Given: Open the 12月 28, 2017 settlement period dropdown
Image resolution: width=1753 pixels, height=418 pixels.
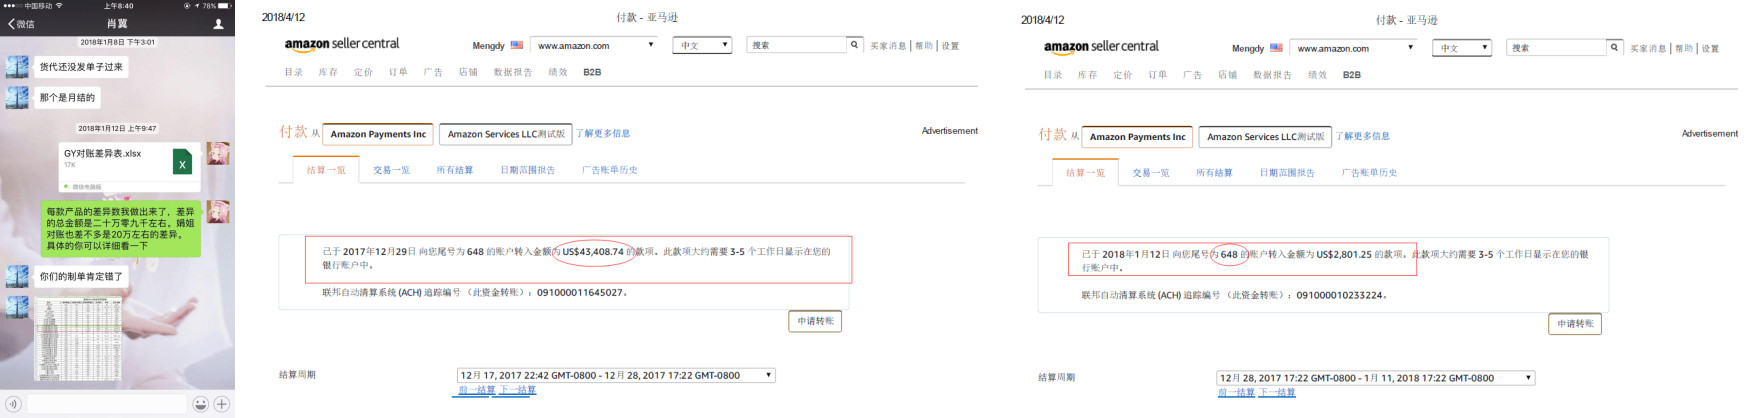Looking at the screenshot, I should click(1376, 378).
